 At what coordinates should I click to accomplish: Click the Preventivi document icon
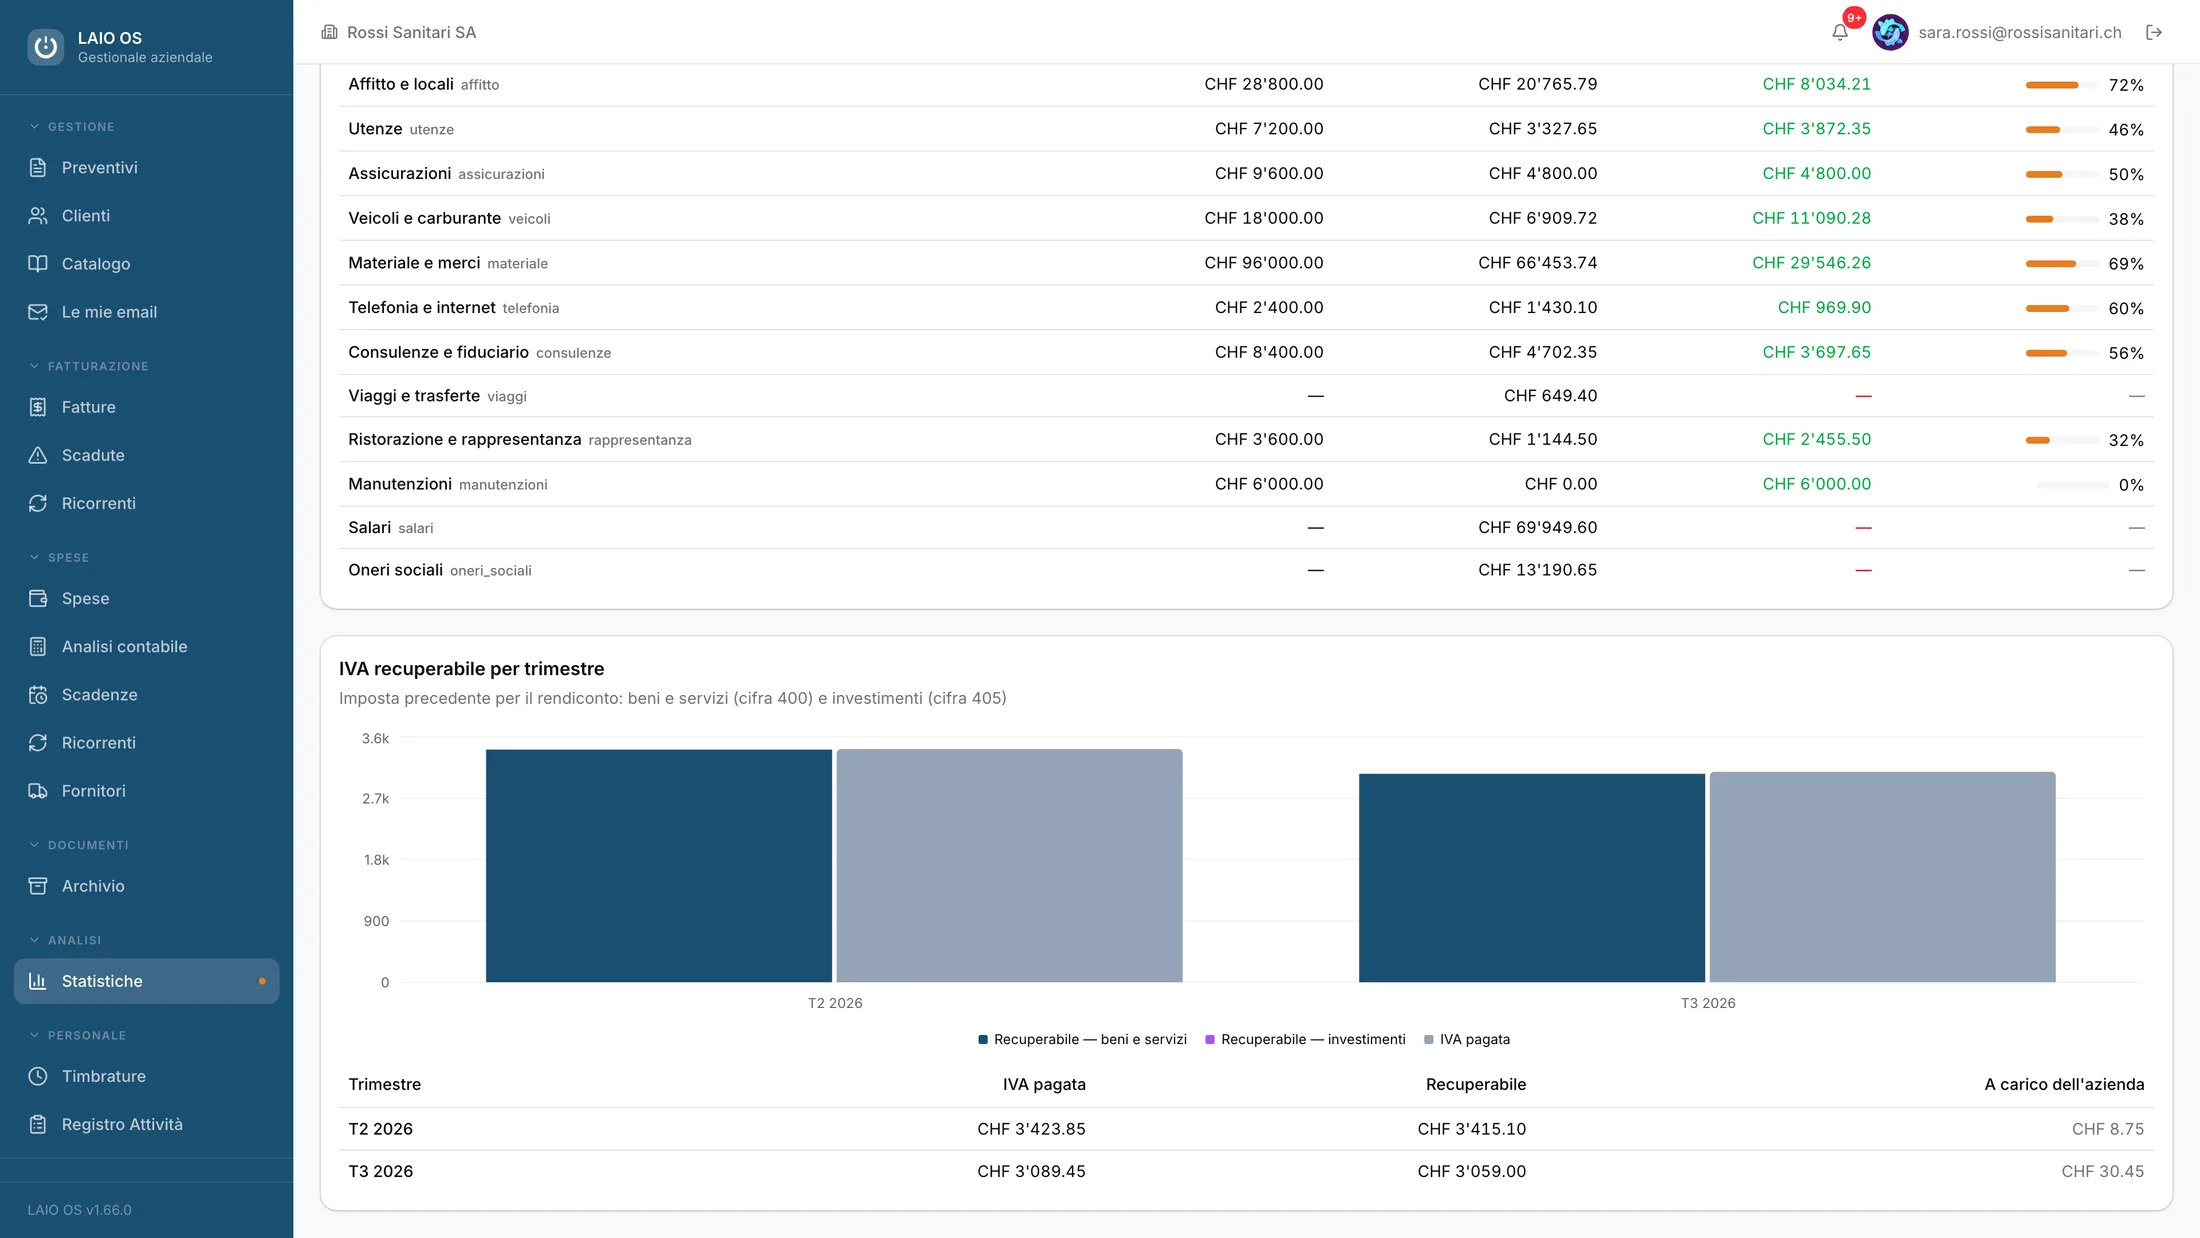(x=38, y=167)
